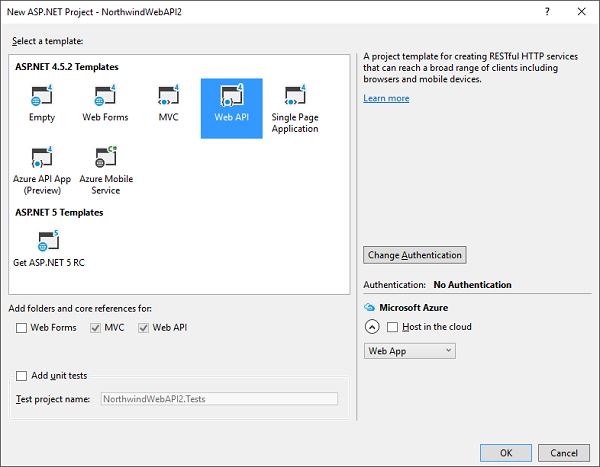Viewport: 600px width, 467px height.
Task: Select the Azure API App (Preview) template
Action: point(42,170)
